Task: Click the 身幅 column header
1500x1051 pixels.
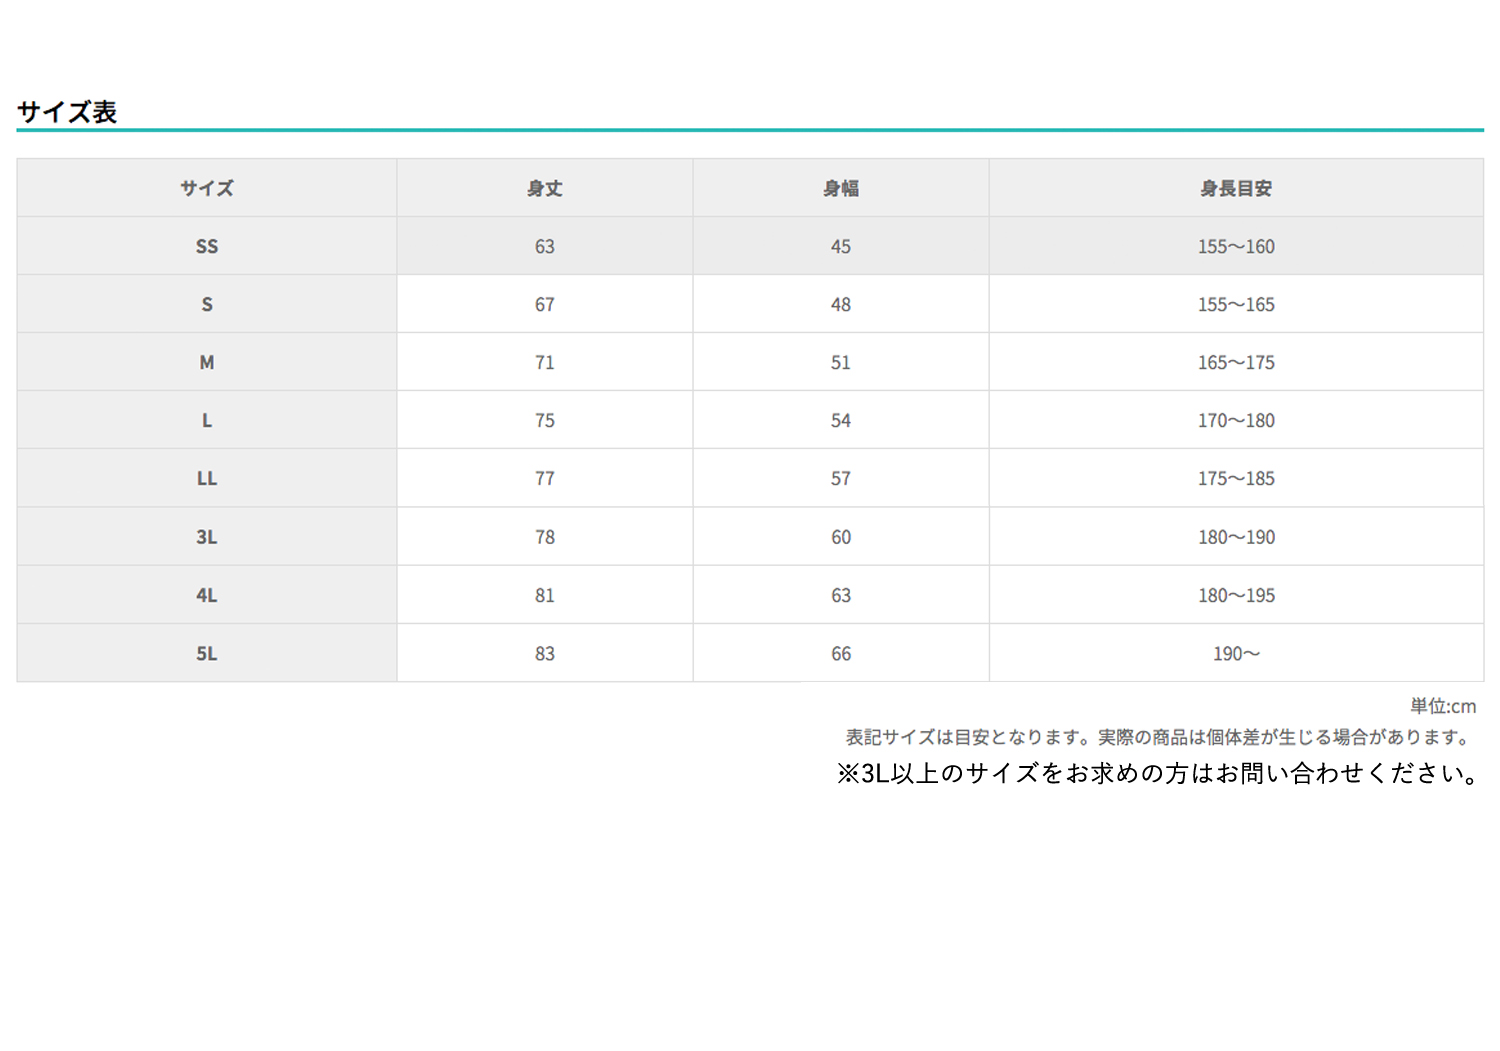Action: coord(840,188)
